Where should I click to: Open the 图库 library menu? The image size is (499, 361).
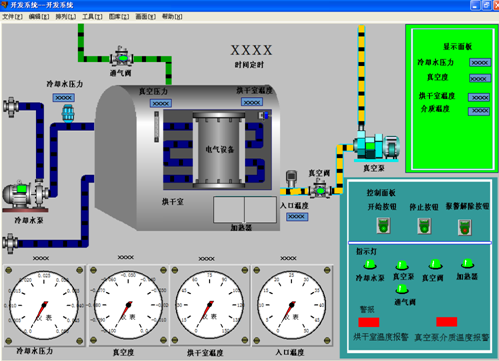[x=119, y=16]
